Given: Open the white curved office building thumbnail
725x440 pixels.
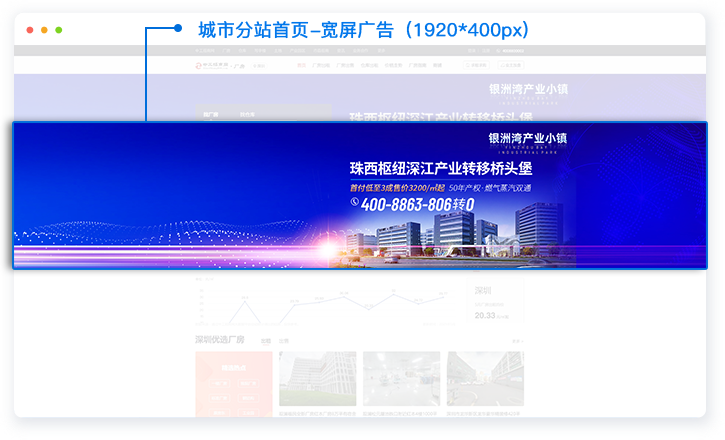Looking at the screenshot, I should [318, 379].
